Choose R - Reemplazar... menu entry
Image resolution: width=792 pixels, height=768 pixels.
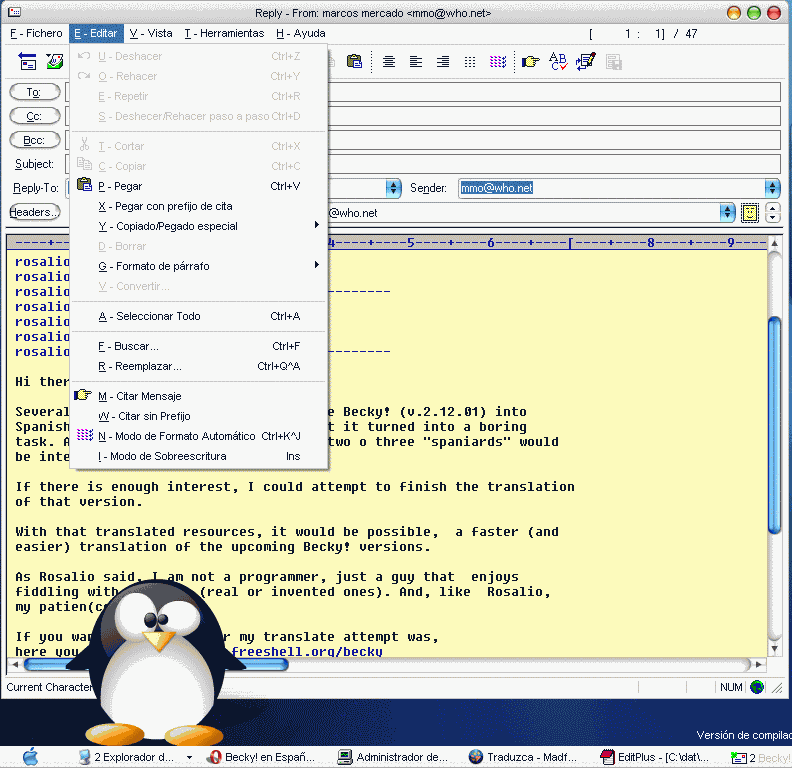click(199, 366)
